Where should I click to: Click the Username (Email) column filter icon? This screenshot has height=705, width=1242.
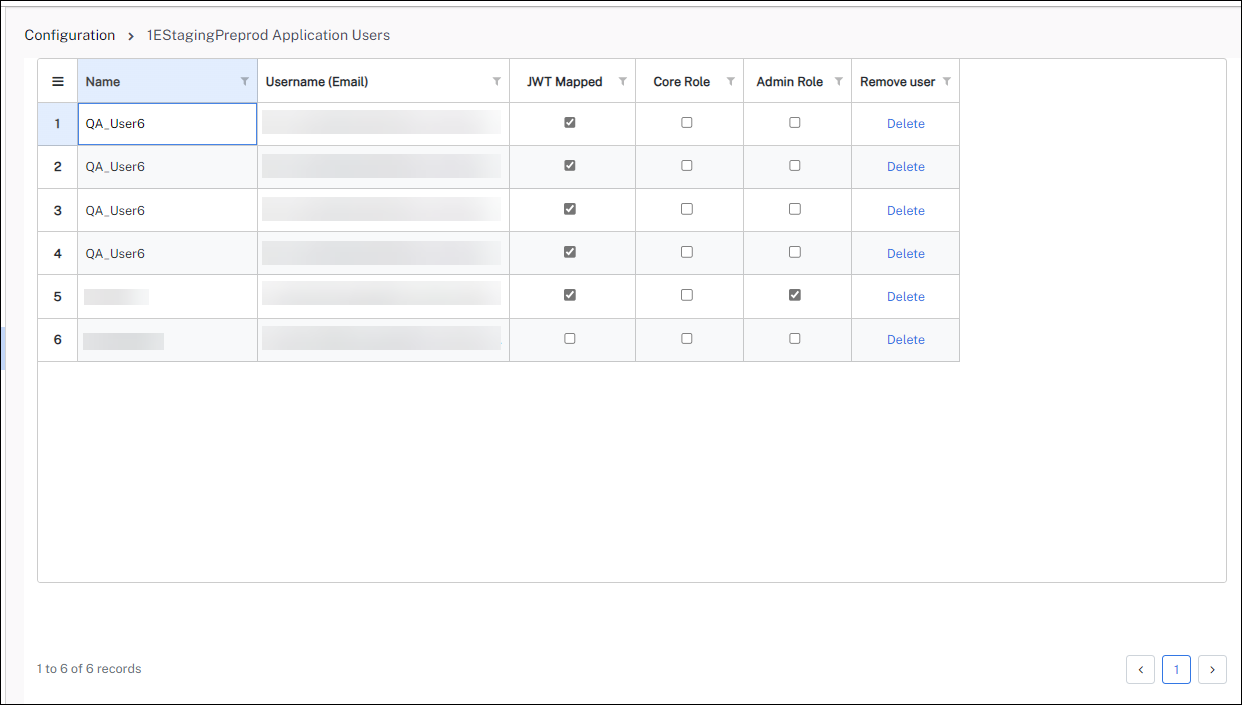[497, 81]
